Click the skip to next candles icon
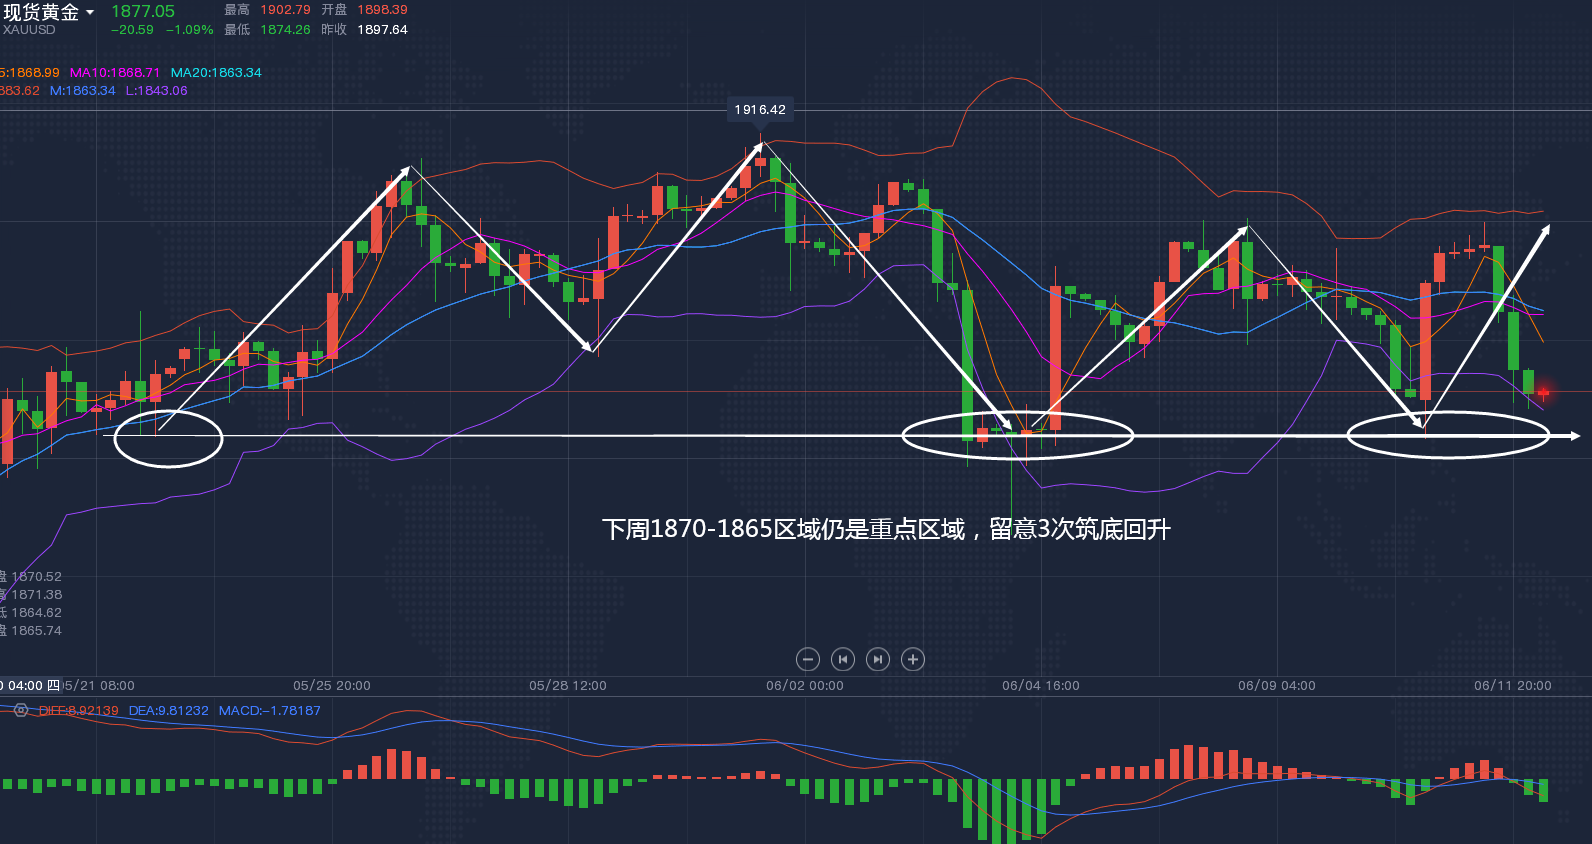 (x=878, y=659)
